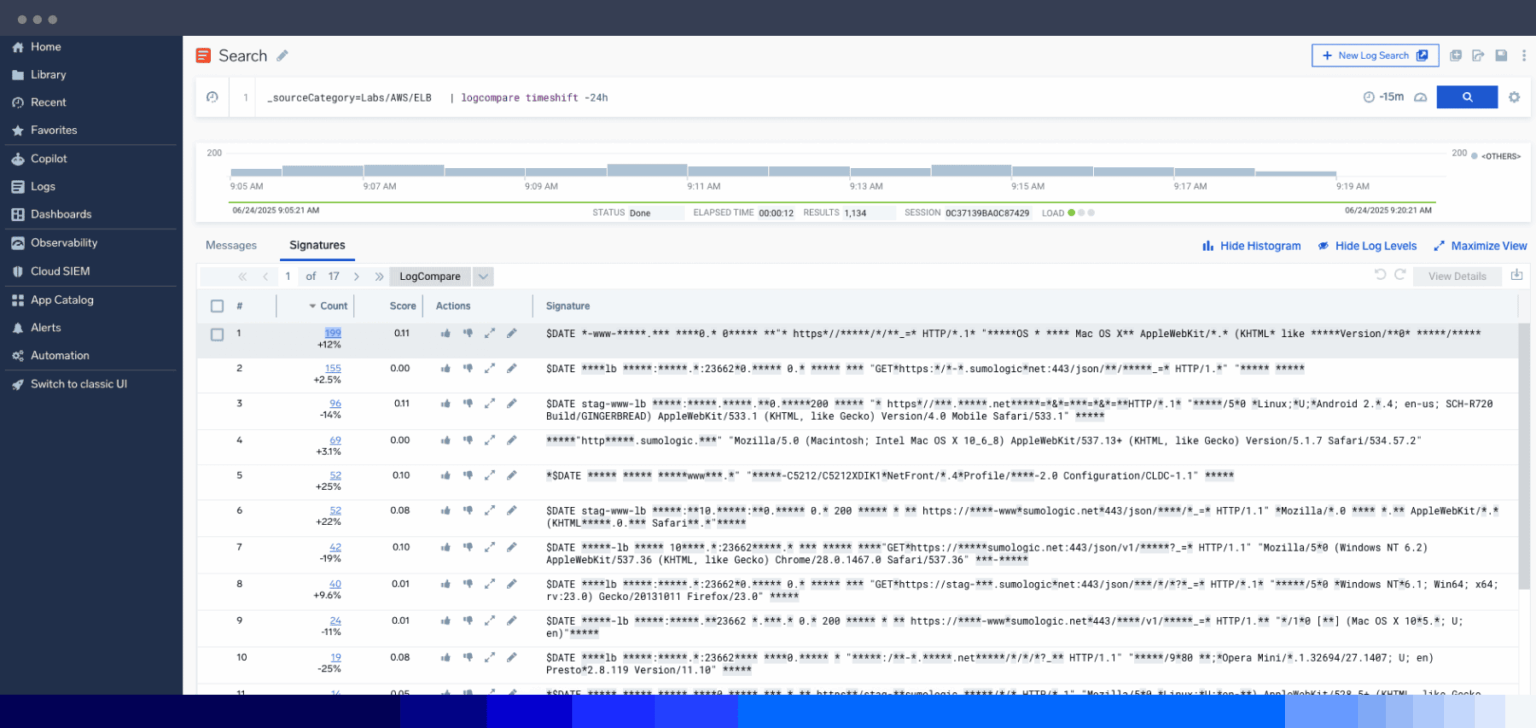Click the histogram bar near 9:11 AM
This screenshot has height=728, width=1536.
click(728, 169)
